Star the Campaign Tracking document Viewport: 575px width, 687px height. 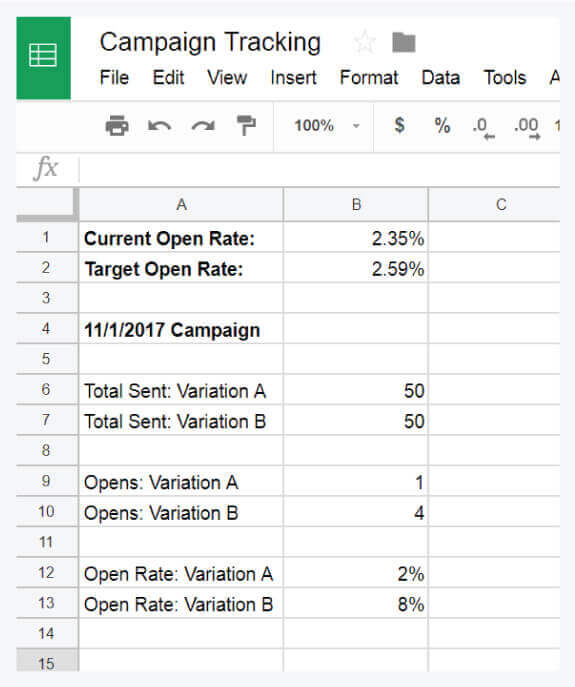365,42
